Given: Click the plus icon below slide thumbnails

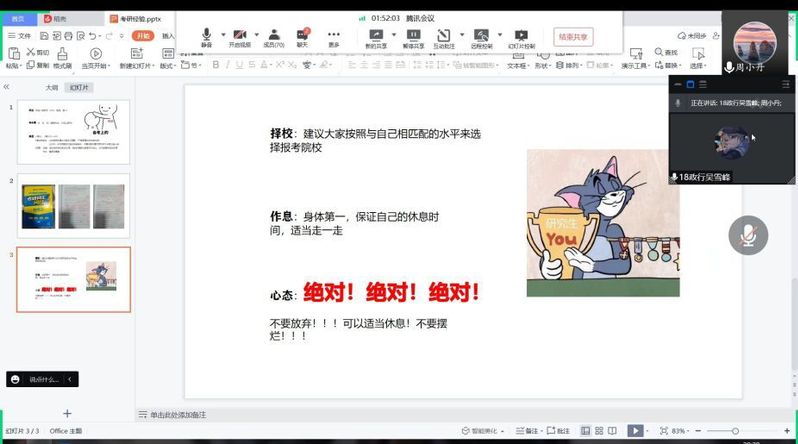Looking at the screenshot, I should [67, 413].
